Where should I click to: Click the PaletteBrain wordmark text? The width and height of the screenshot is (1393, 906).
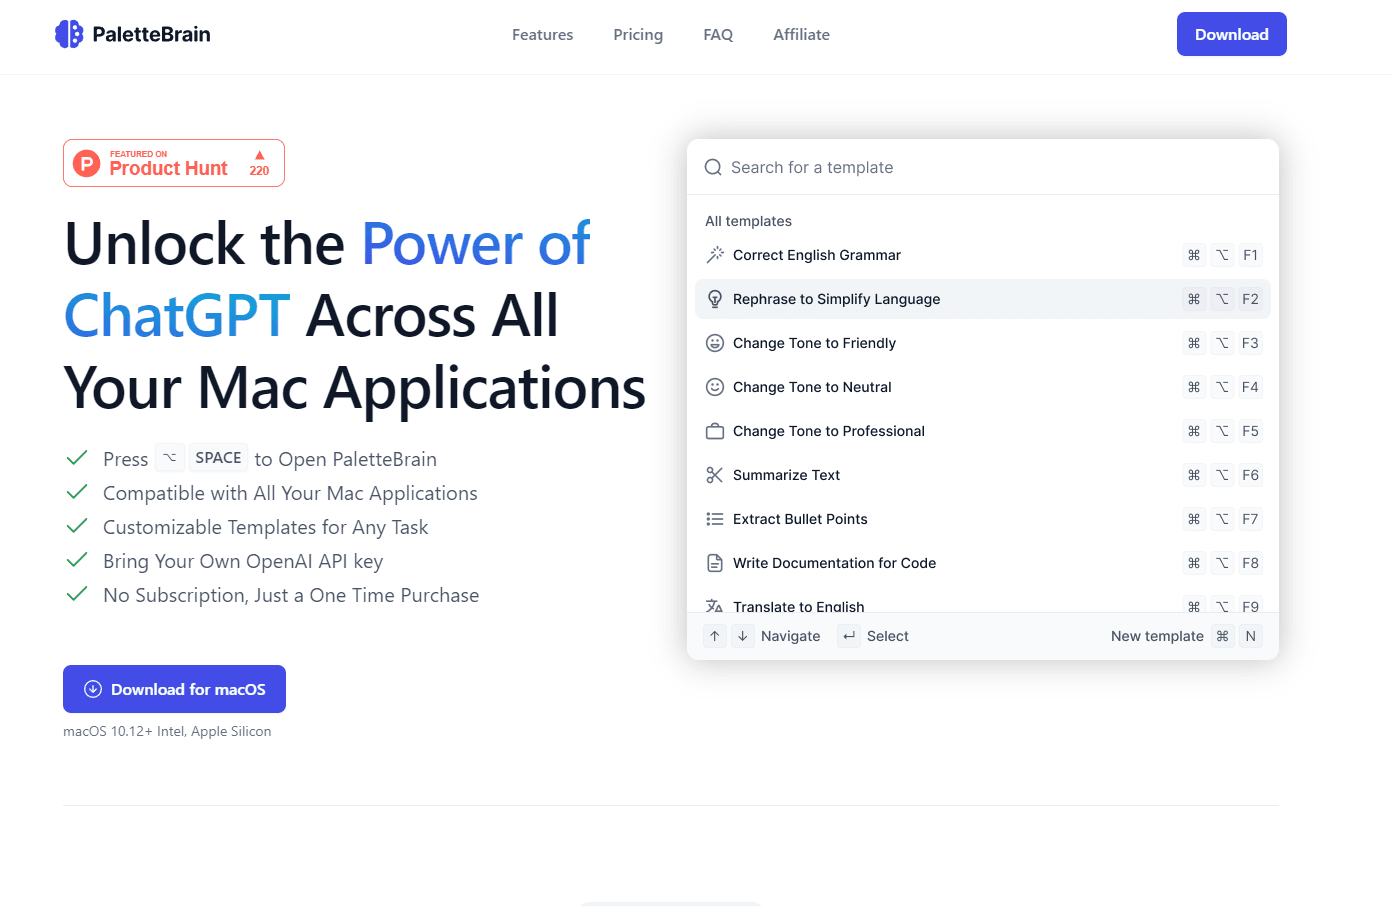click(x=151, y=34)
